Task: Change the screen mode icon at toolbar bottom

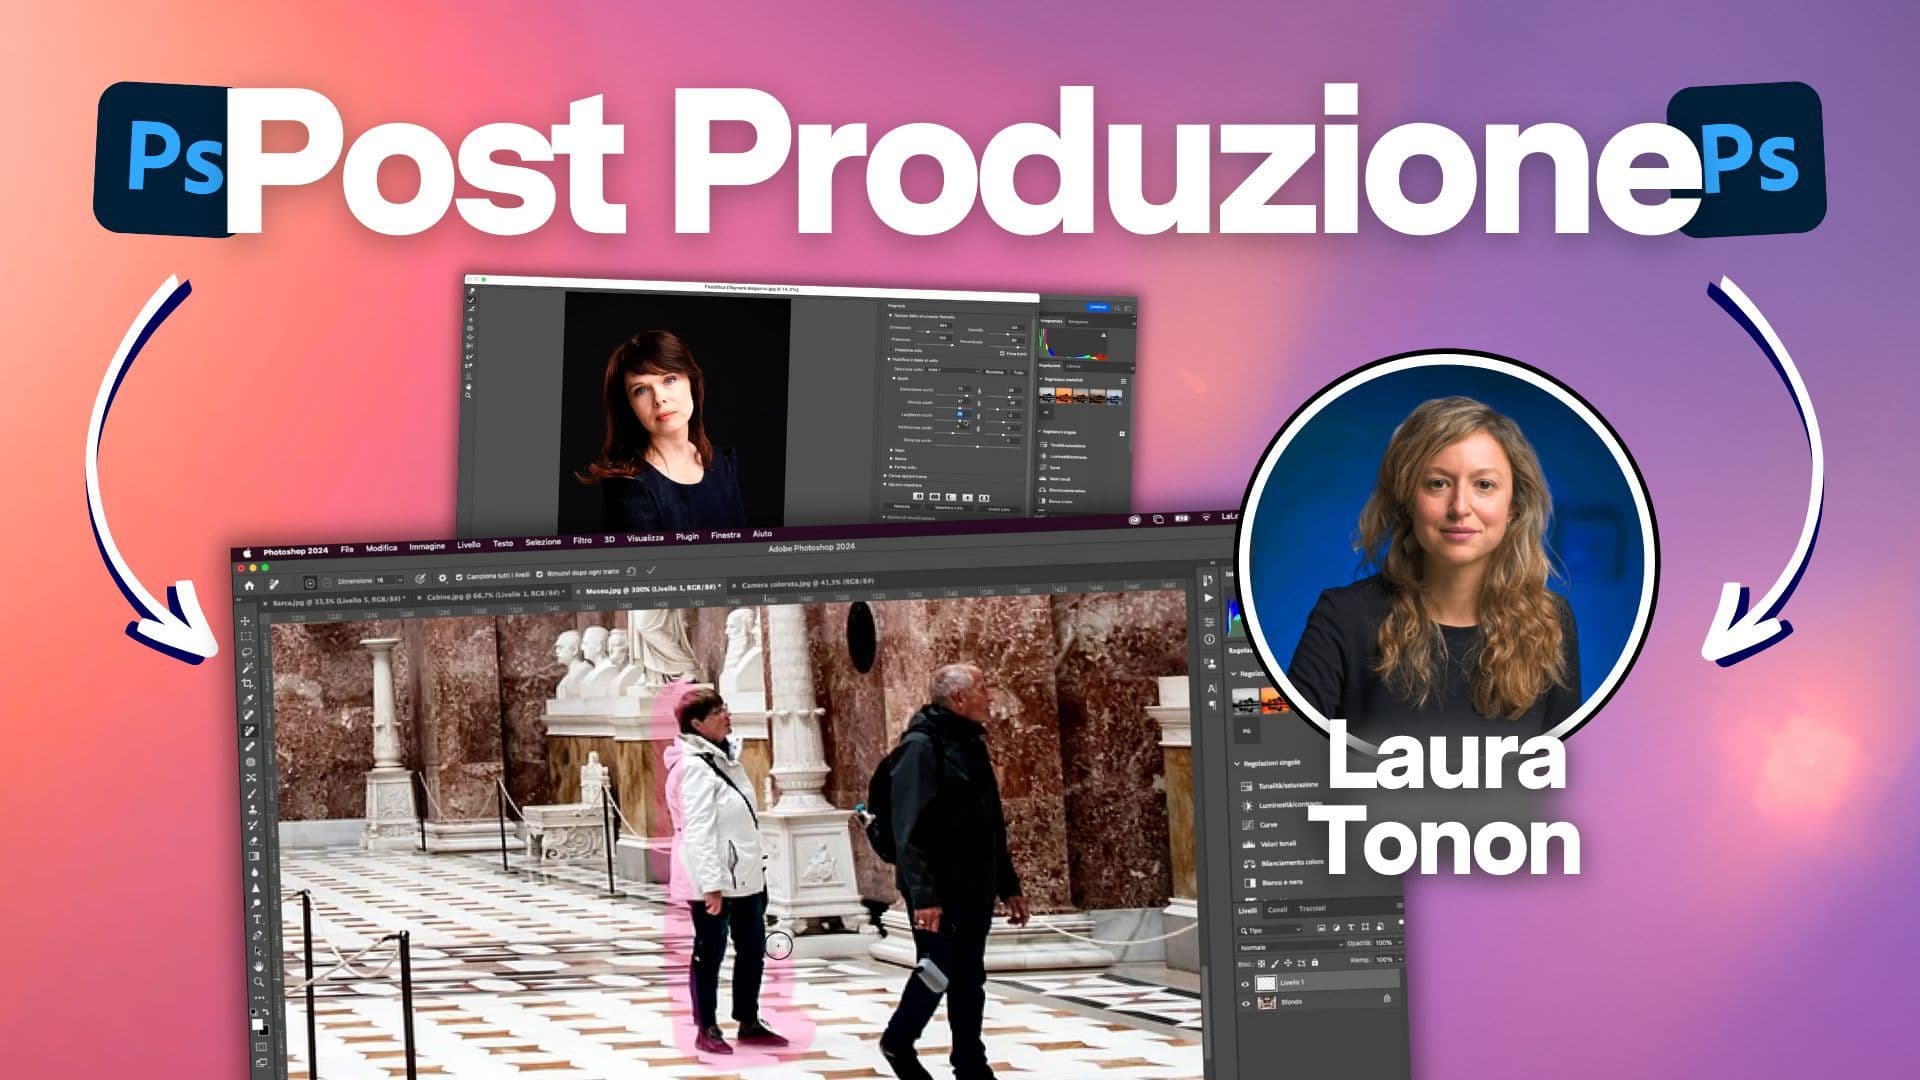Action: coord(261,1062)
